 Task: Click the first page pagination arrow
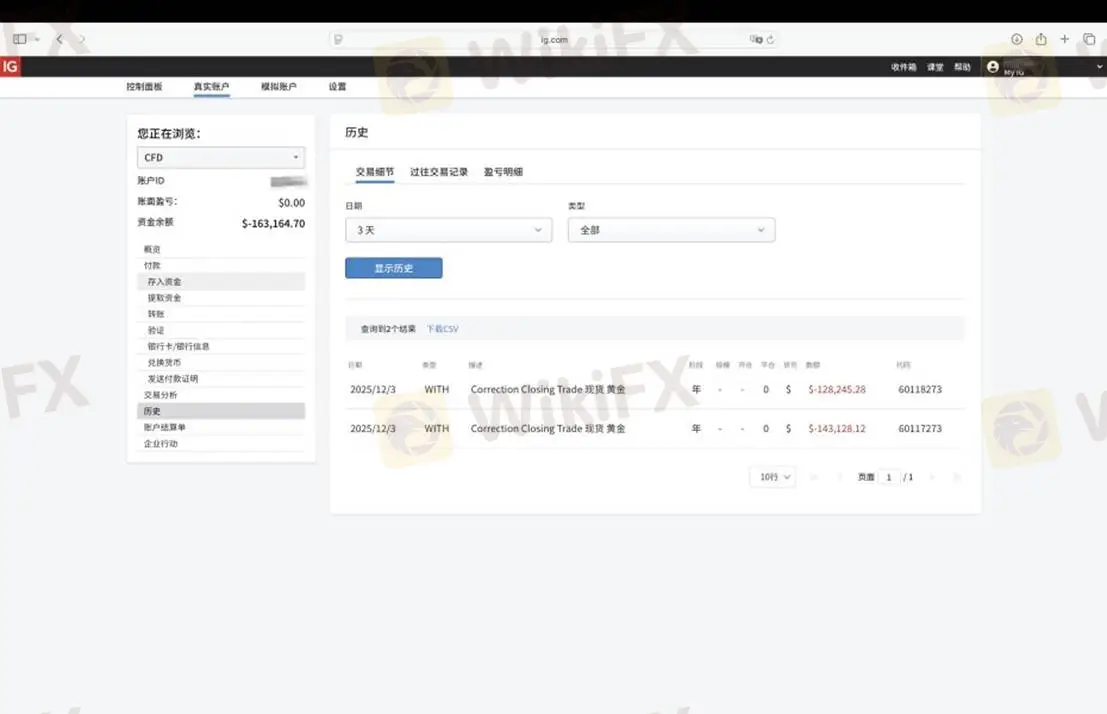tap(814, 477)
